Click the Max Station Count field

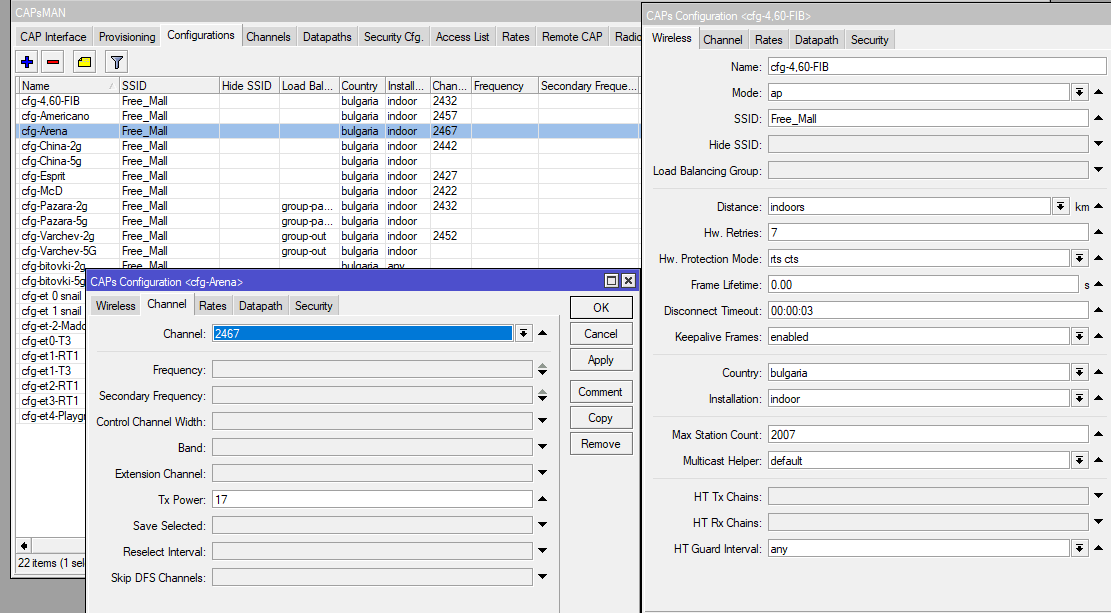point(928,434)
